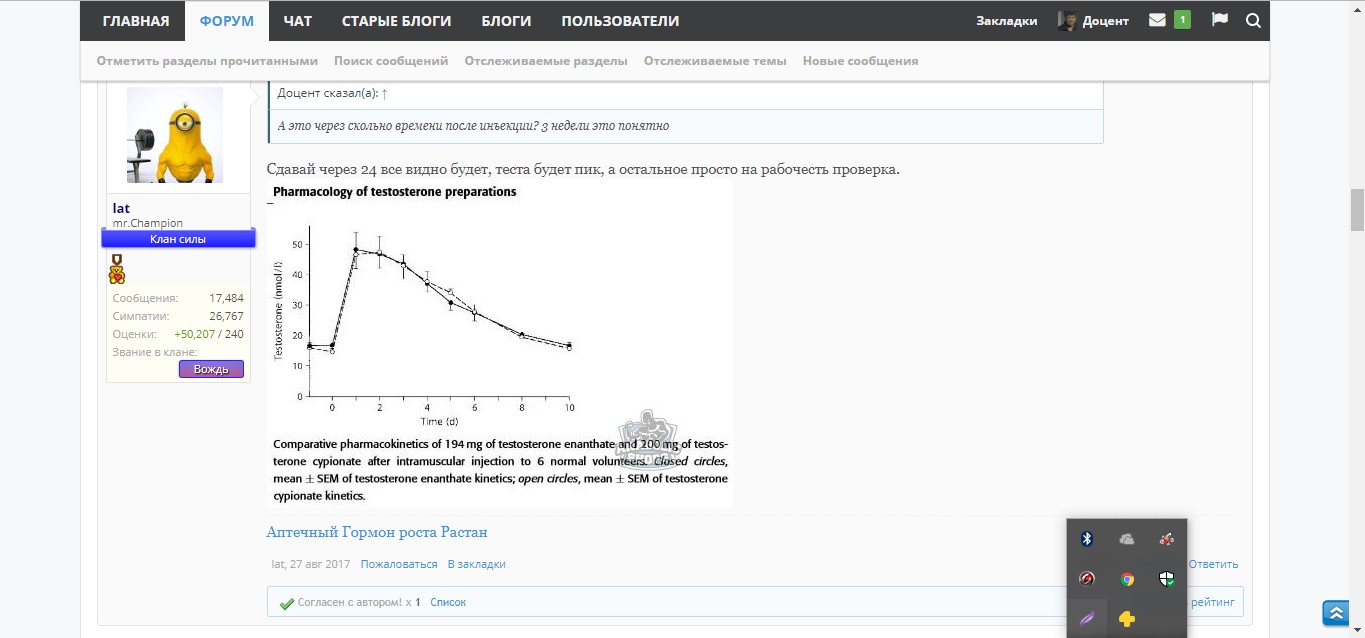Click the Bluetooth tray icon

point(1087,539)
